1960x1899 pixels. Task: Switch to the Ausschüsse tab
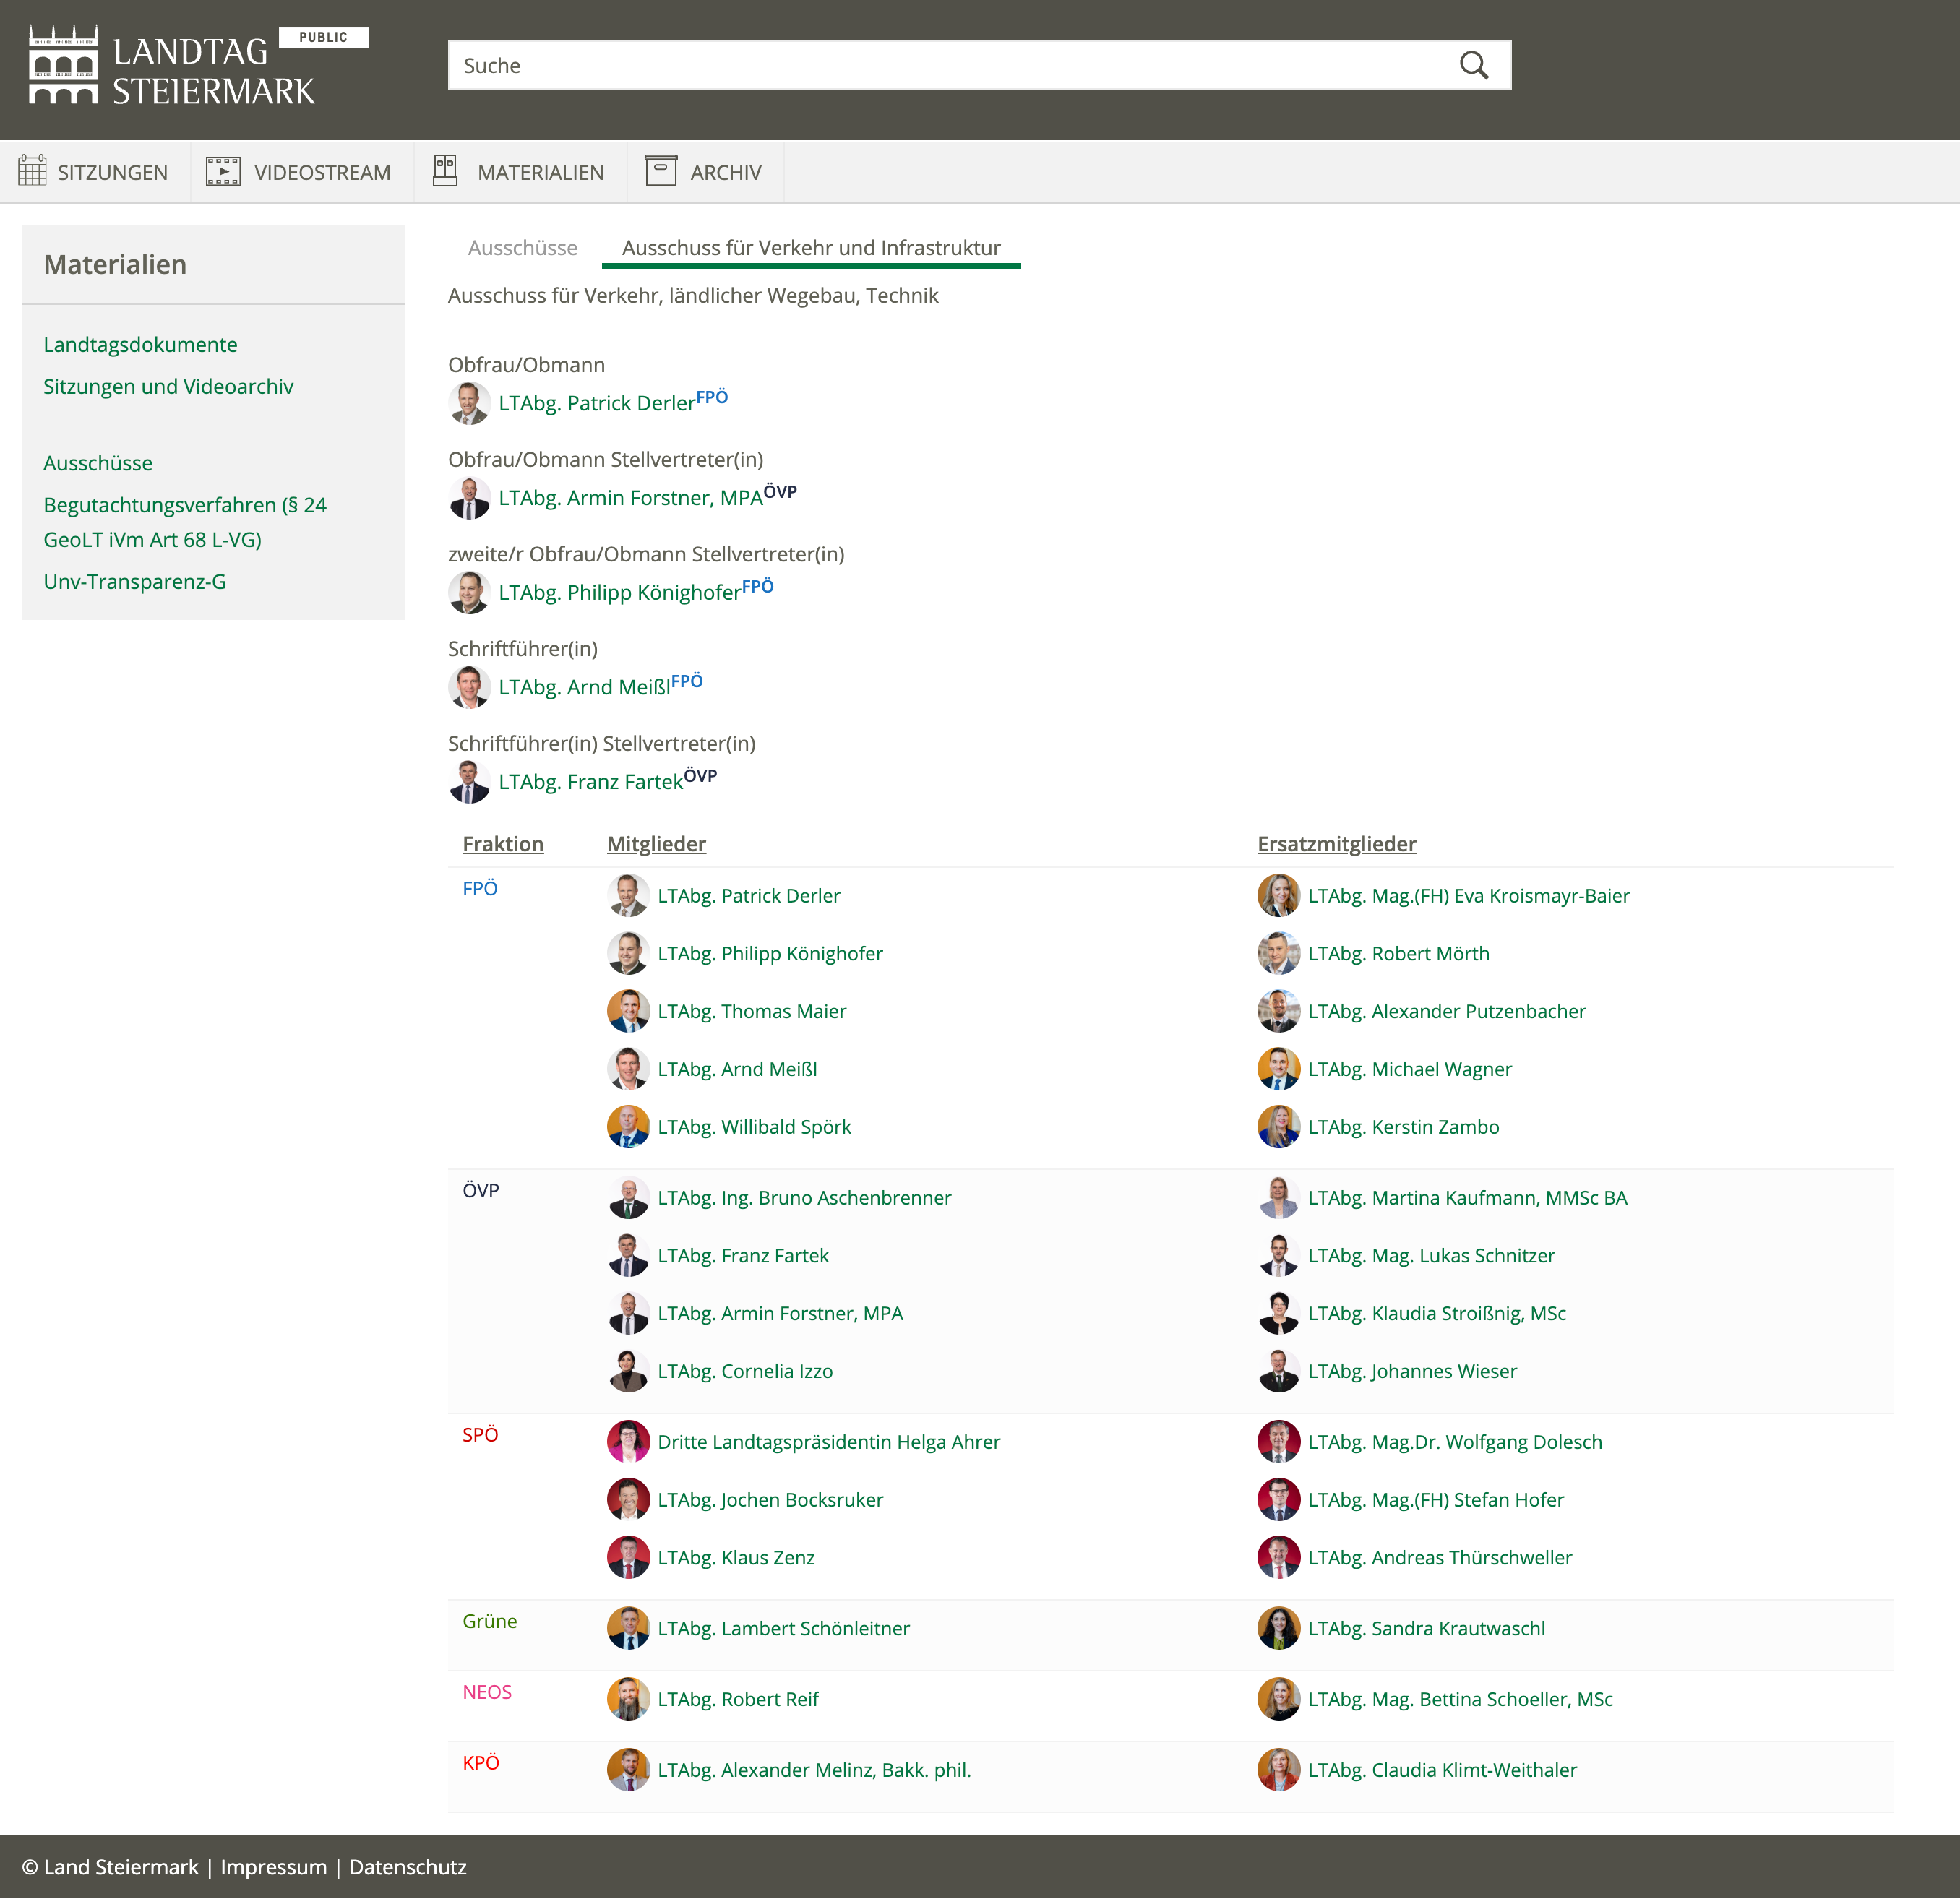point(522,248)
